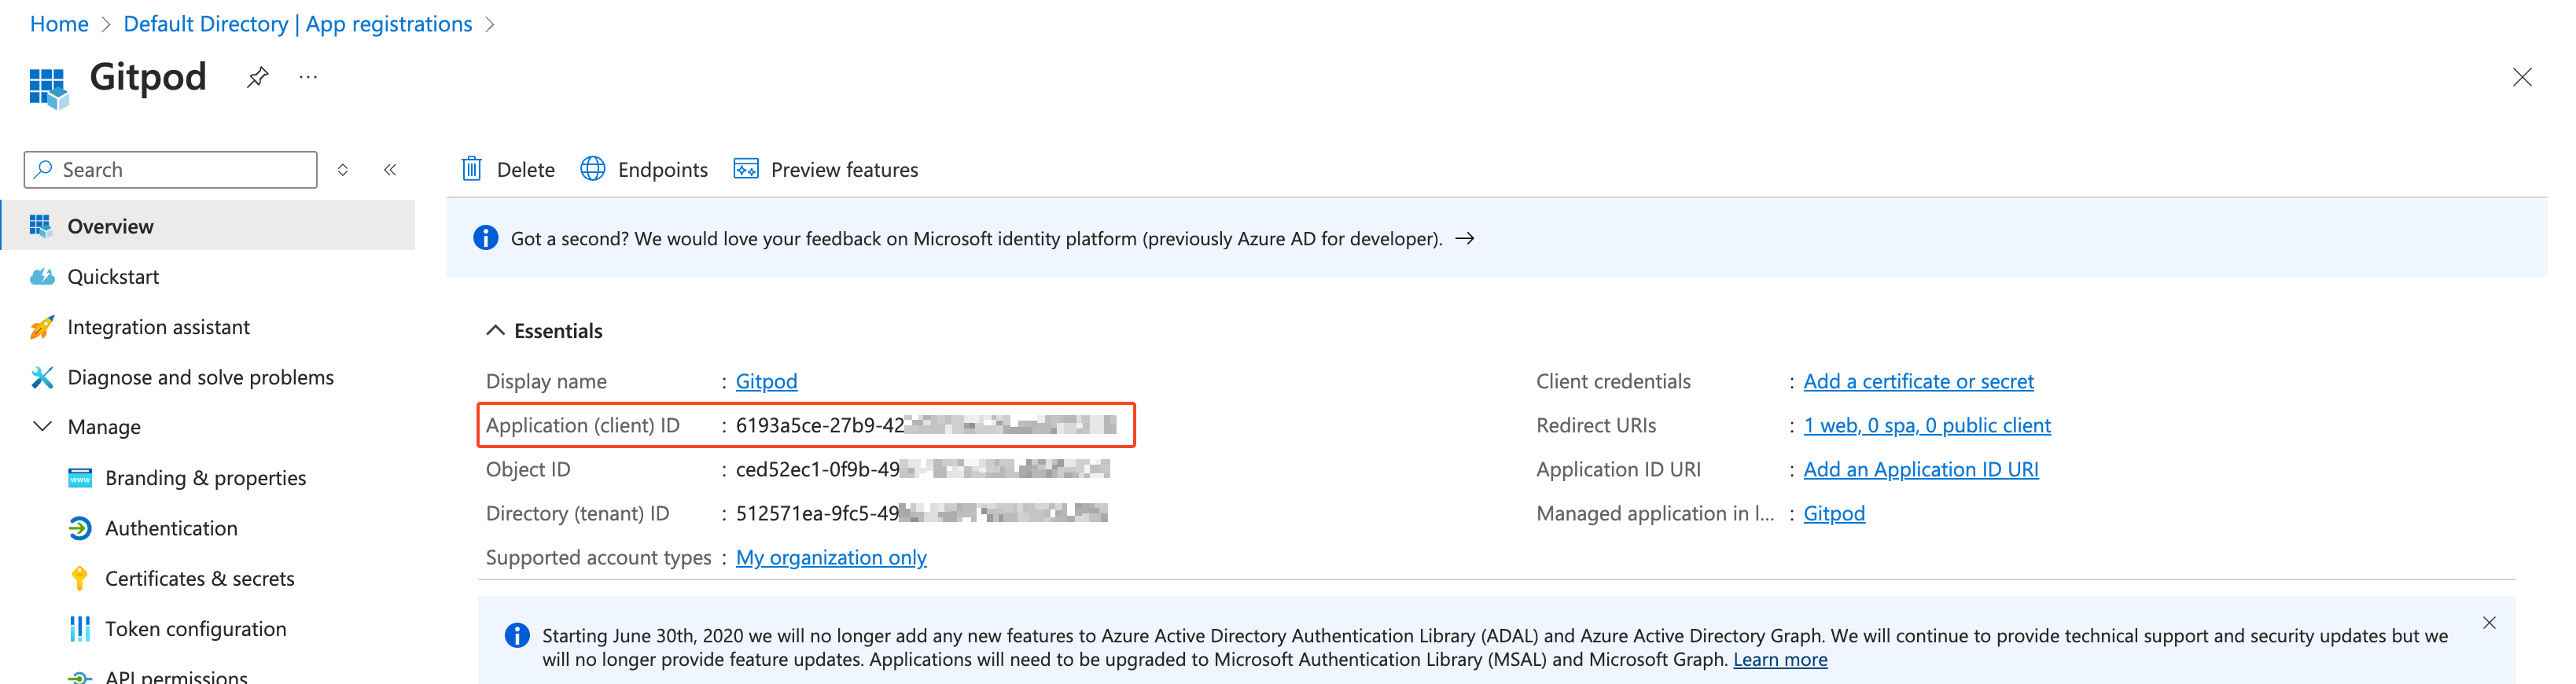
Task: Open the Learn more link
Action: 1780,659
